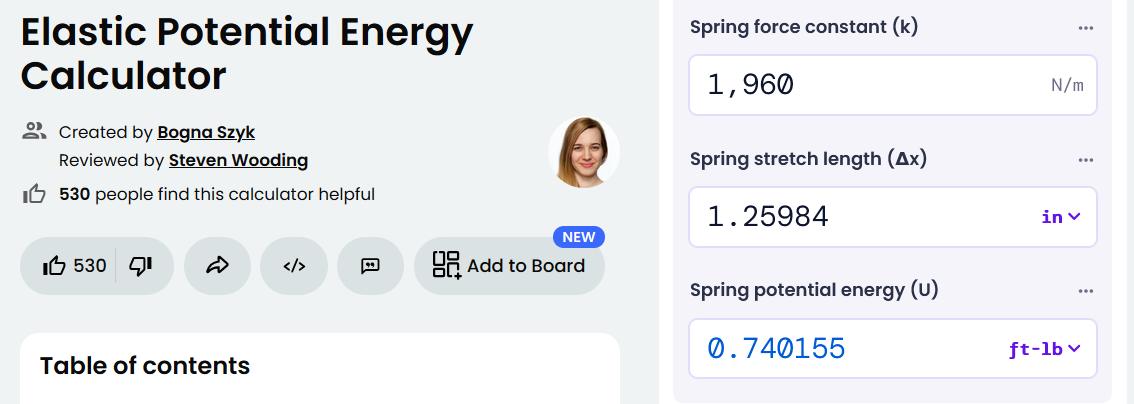Click the N/m unit label

point(1067,86)
